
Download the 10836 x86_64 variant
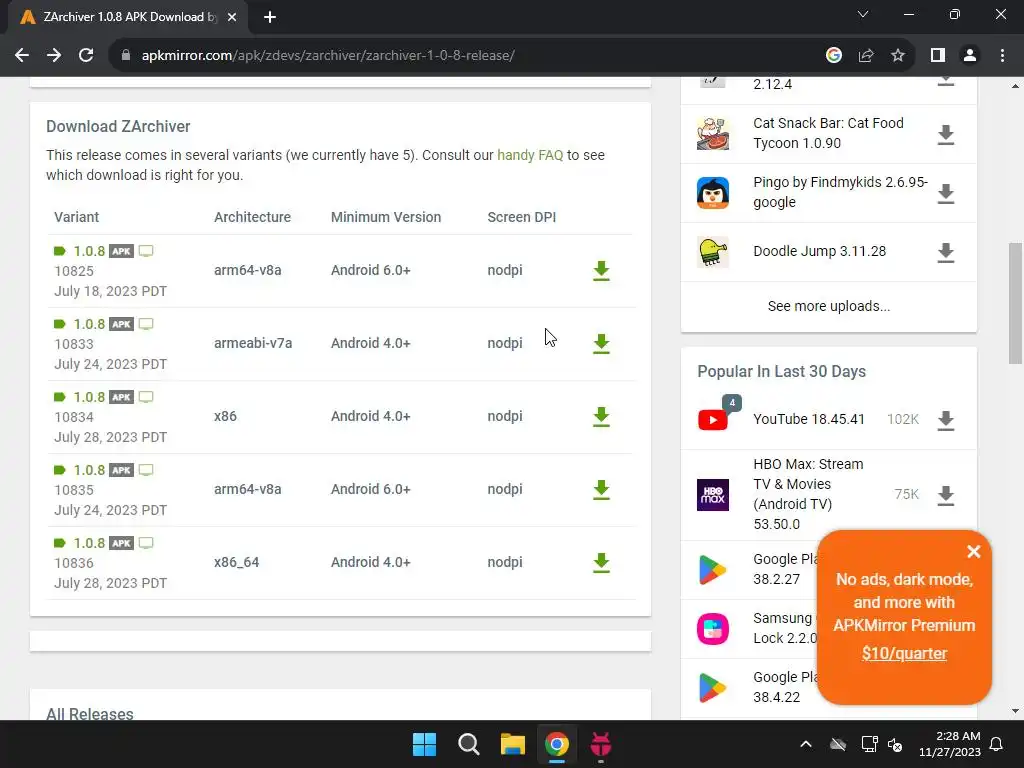point(601,563)
